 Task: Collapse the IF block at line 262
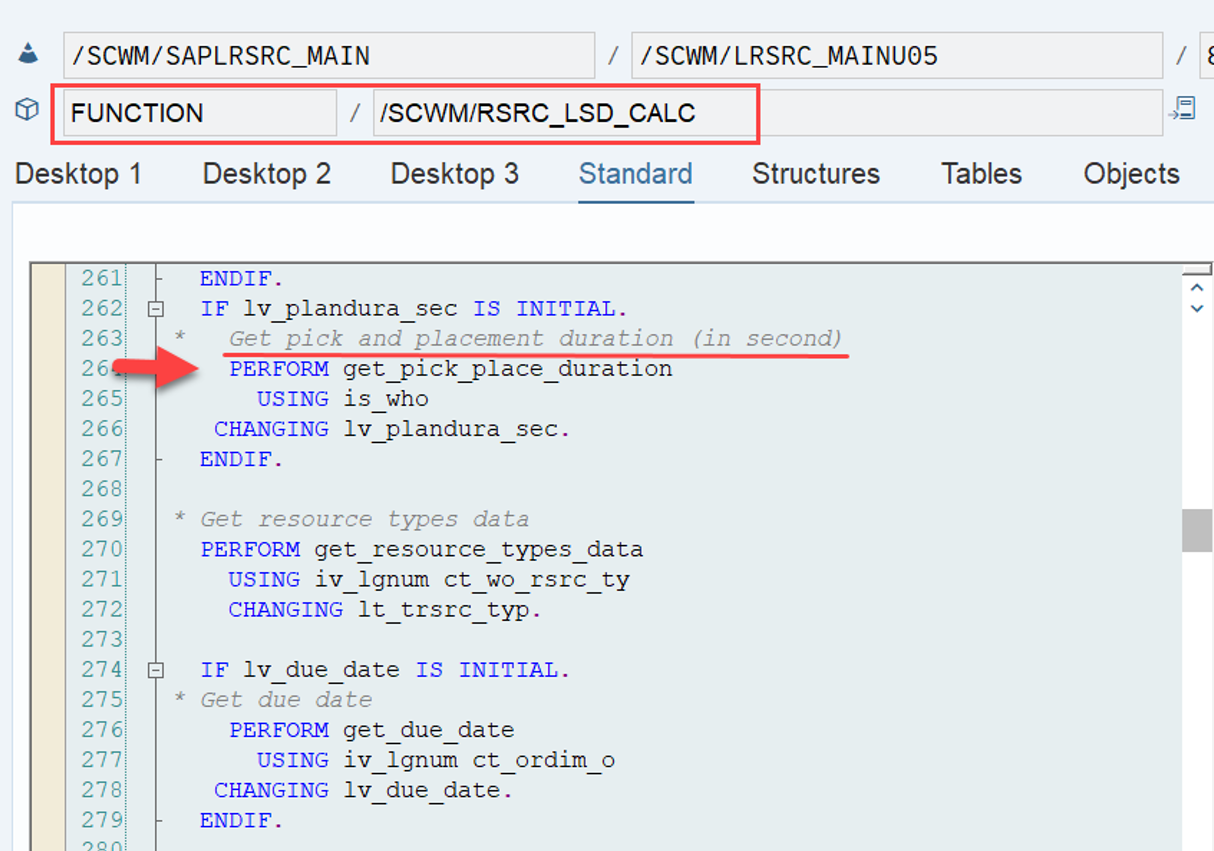point(155,309)
